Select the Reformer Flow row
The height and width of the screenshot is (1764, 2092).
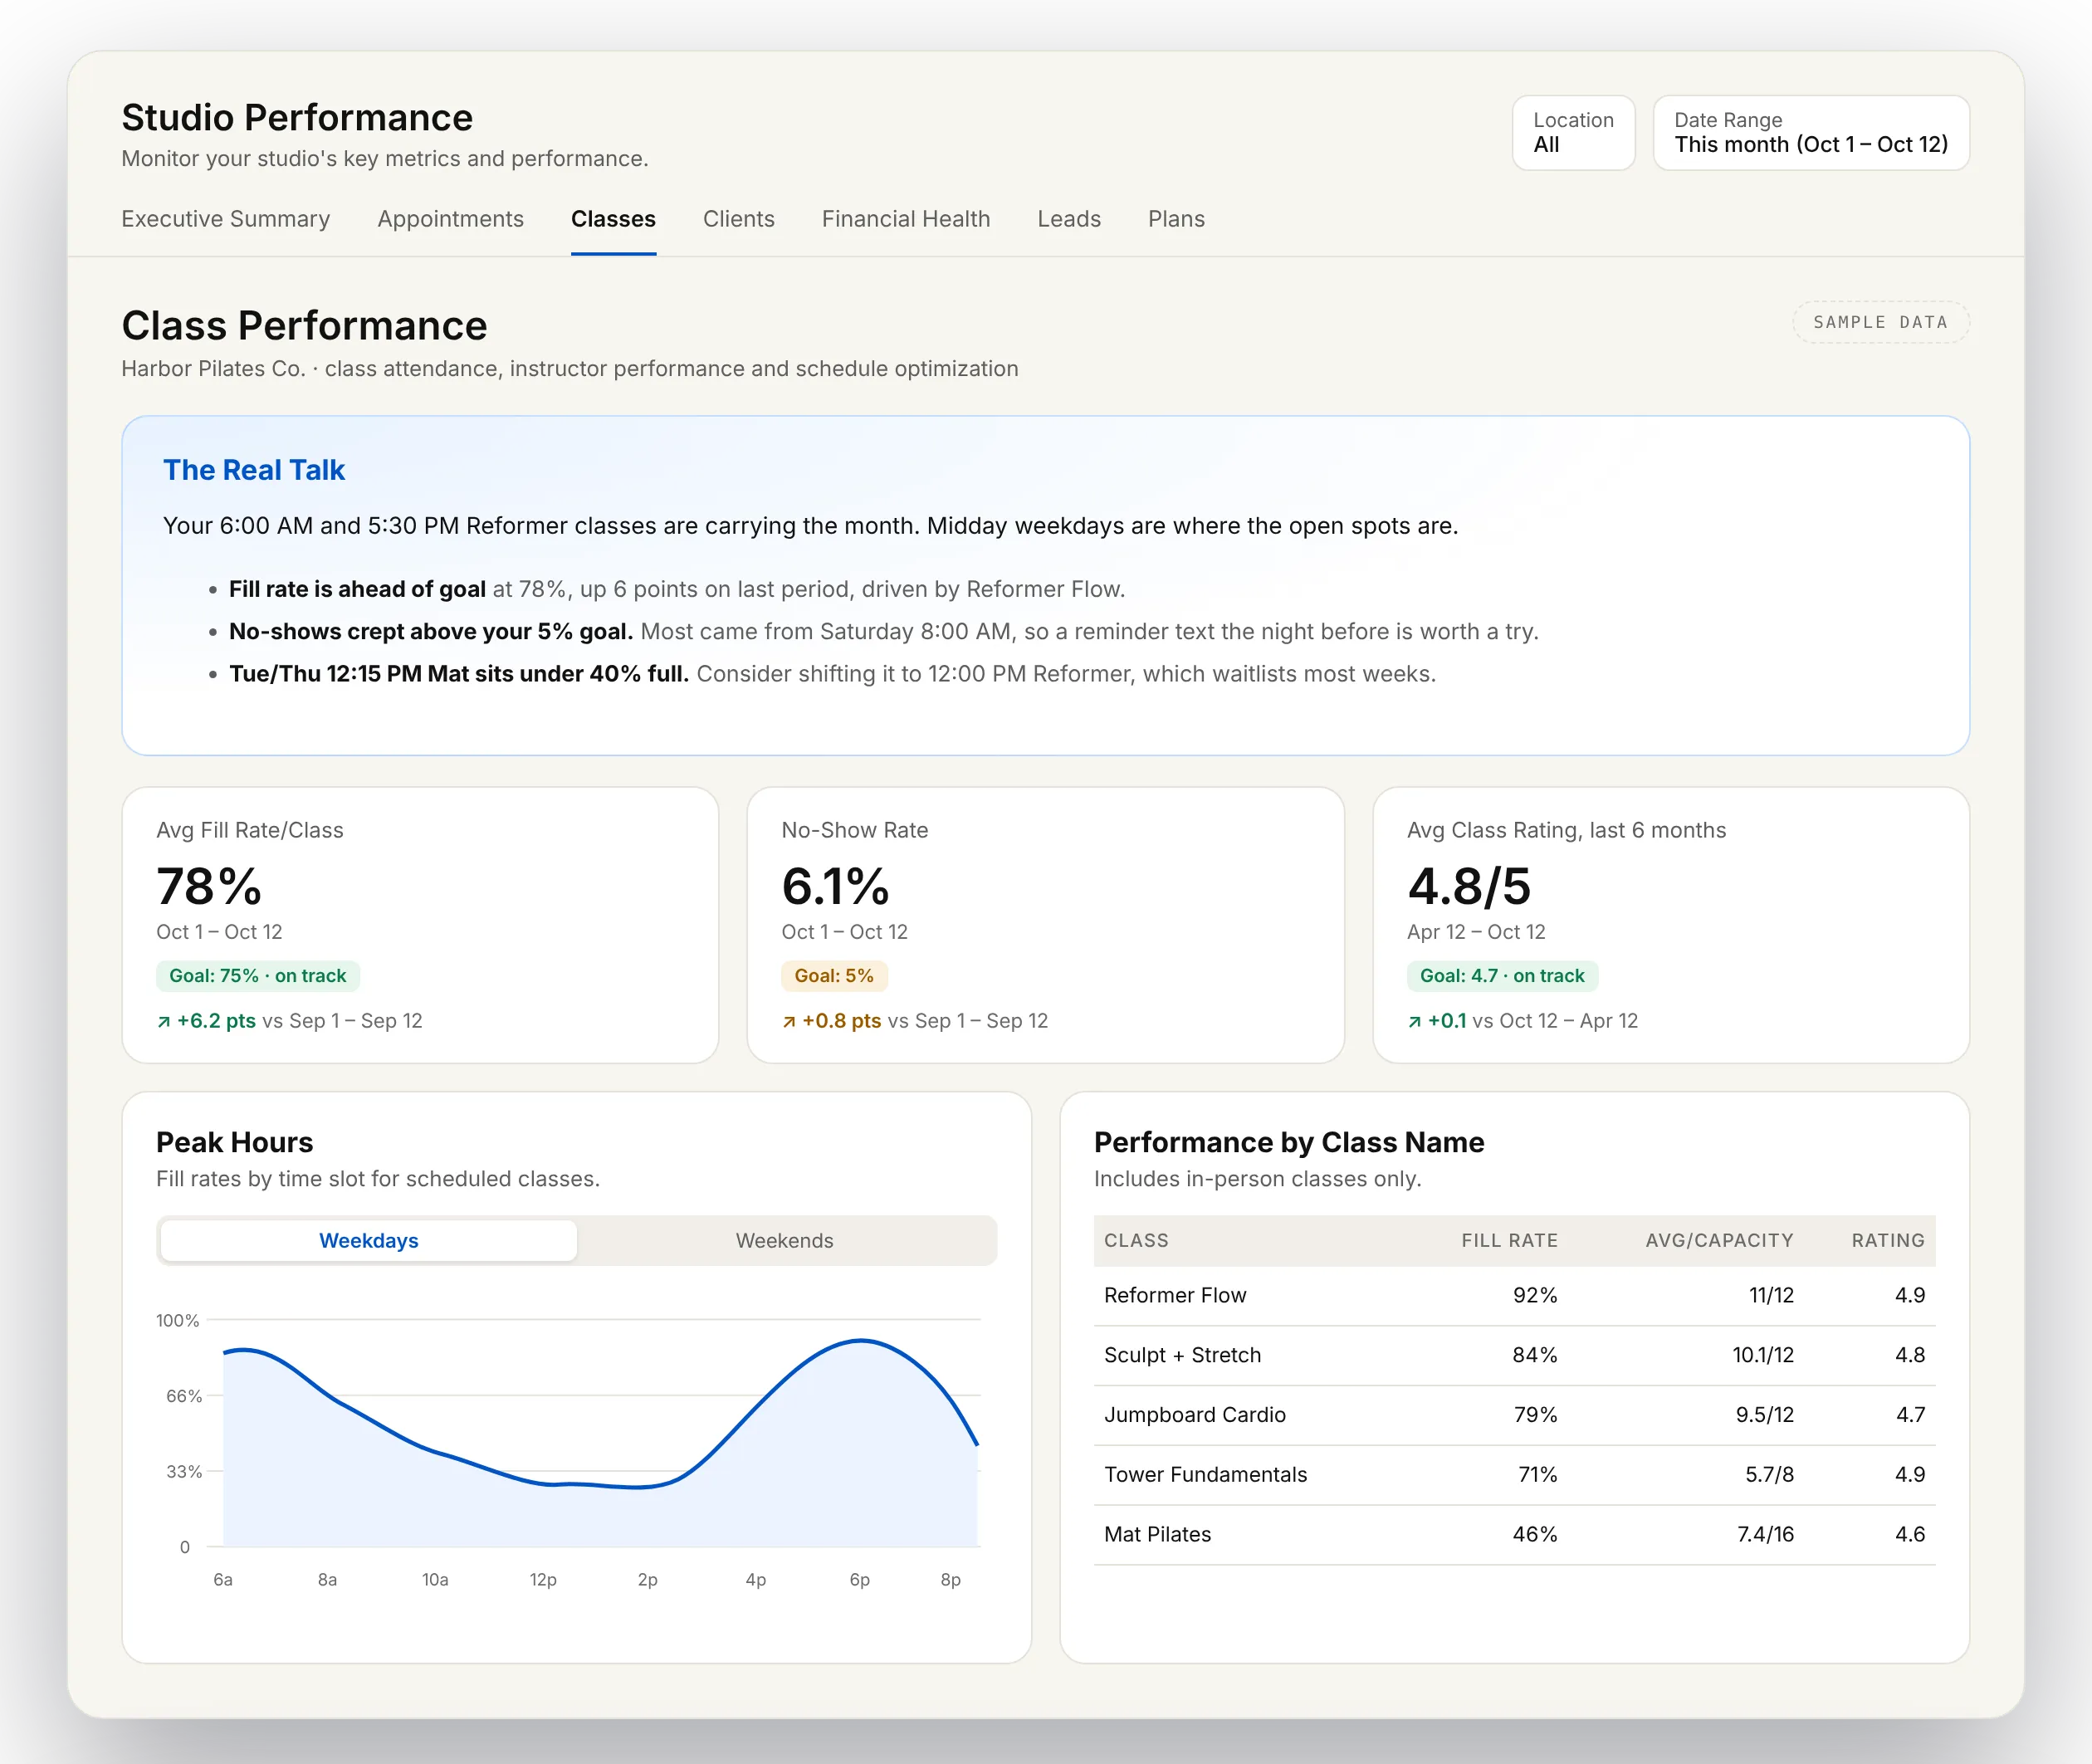tap(1514, 1295)
